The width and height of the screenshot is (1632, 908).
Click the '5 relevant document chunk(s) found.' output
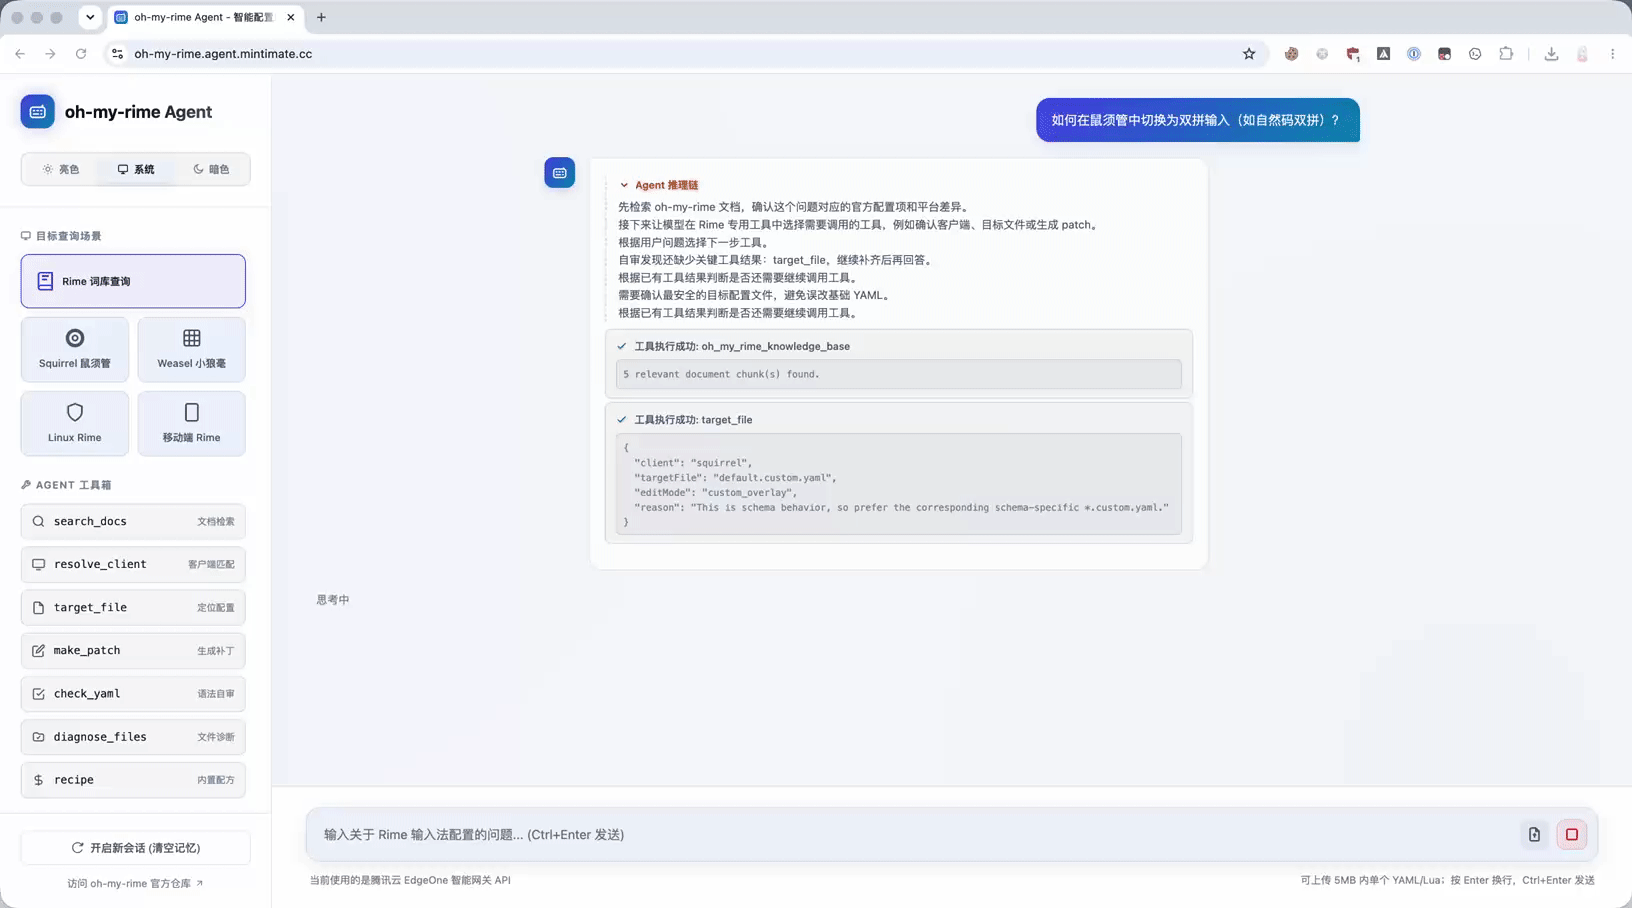click(898, 374)
